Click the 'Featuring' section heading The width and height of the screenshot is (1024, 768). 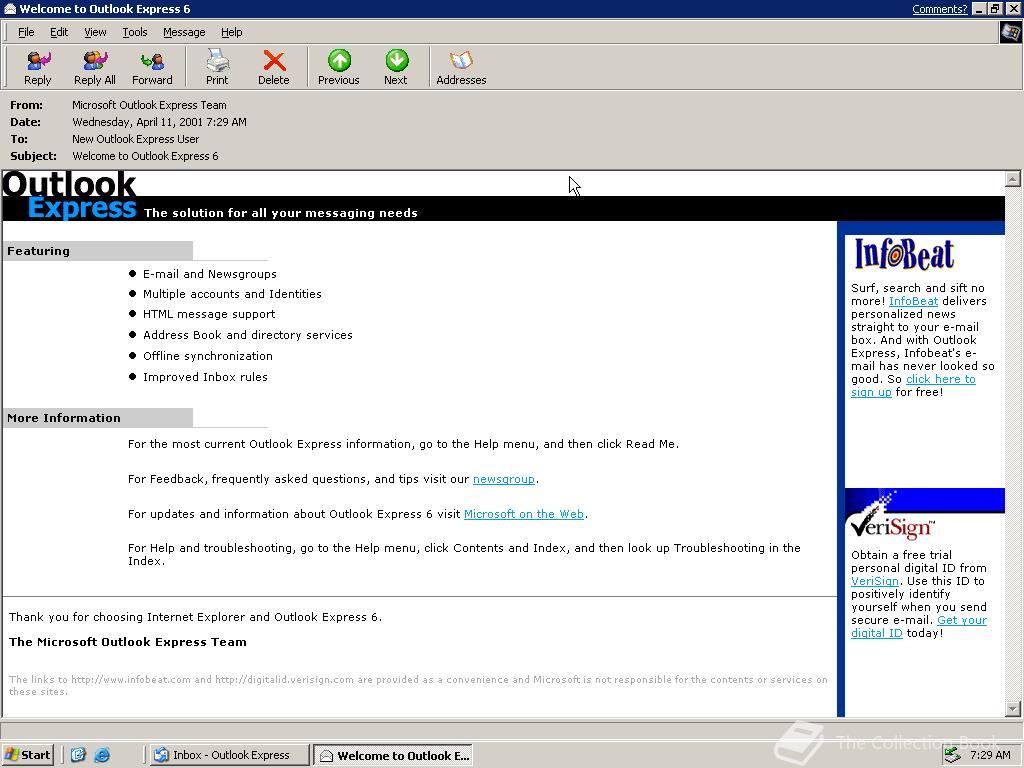click(39, 251)
